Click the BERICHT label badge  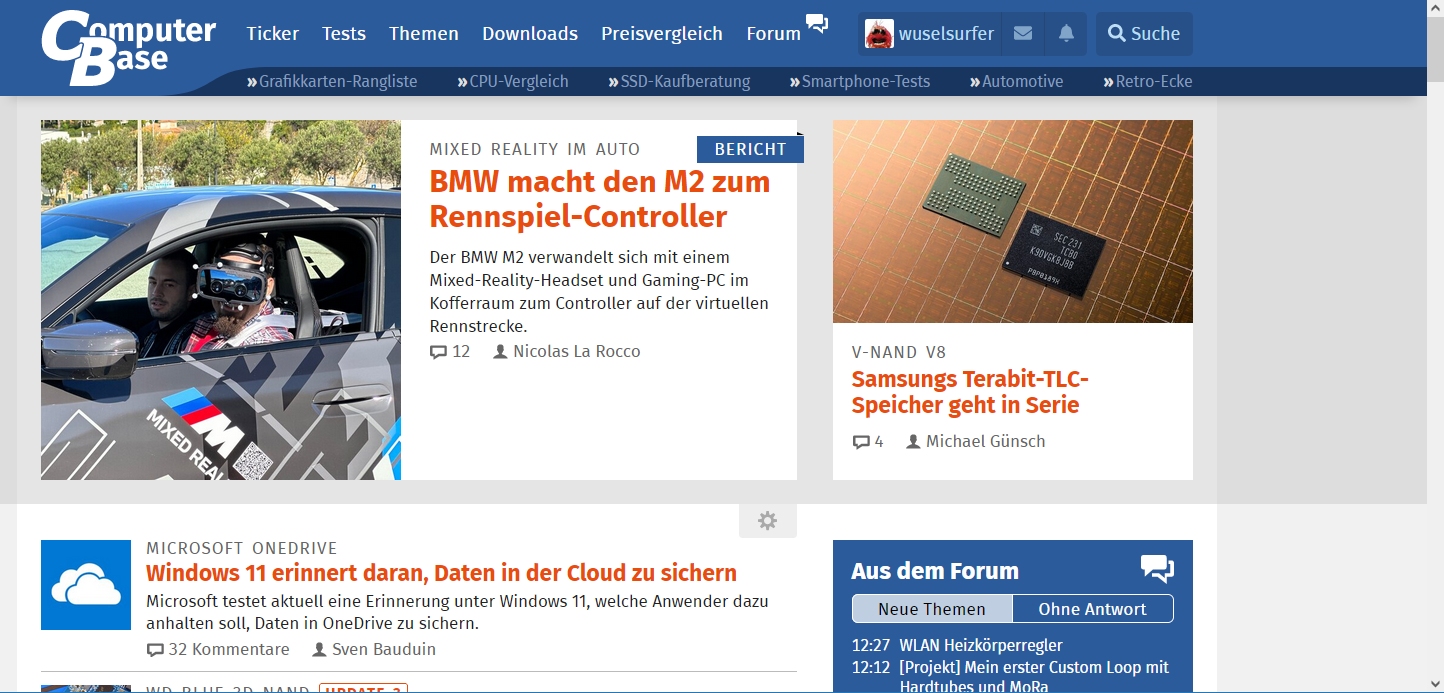(750, 149)
